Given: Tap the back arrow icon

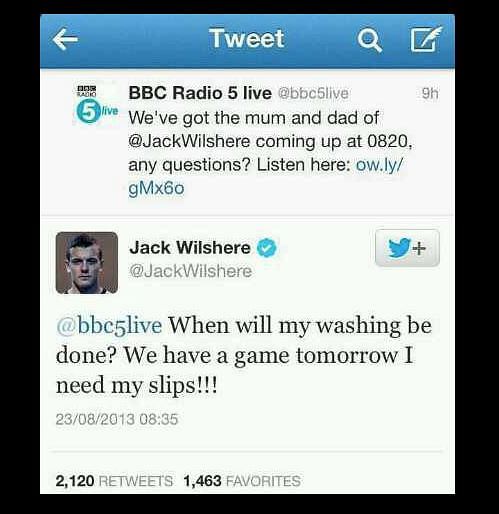Looking at the screenshot, I should coord(65,39).
